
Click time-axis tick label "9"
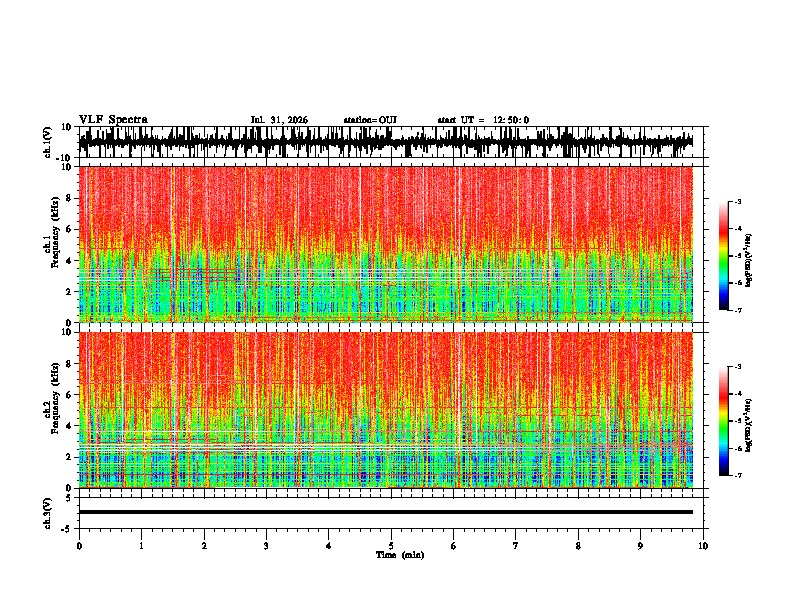(x=640, y=546)
